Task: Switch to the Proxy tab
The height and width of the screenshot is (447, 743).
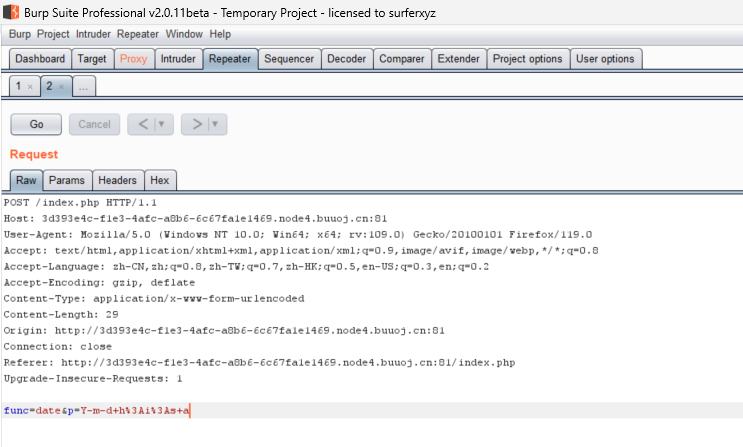Action: pos(133,59)
